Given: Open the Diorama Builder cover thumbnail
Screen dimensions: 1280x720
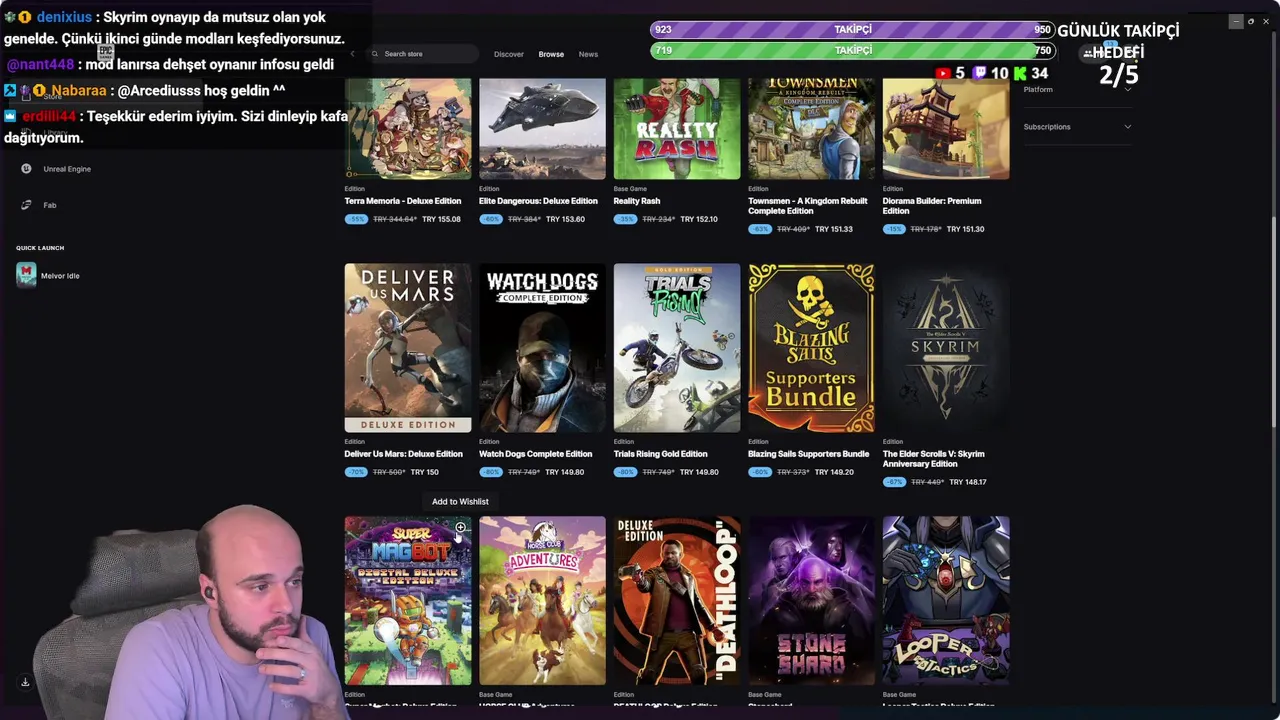Looking at the screenshot, I should pyautogui.click(x=946, y=128).
